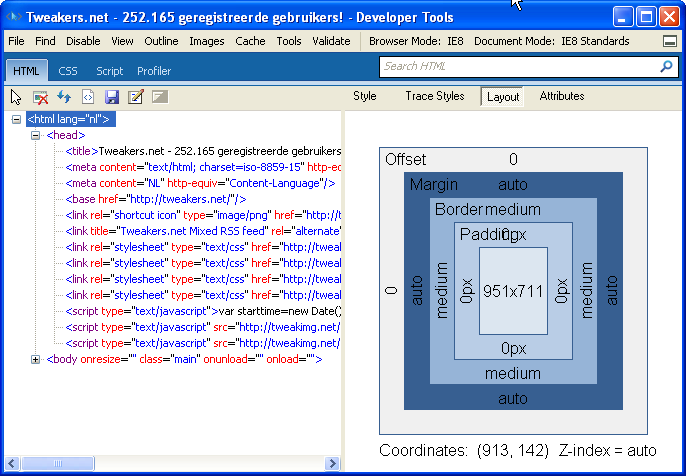
Task: Open the Validate menu
Action: tap(331, 41)
